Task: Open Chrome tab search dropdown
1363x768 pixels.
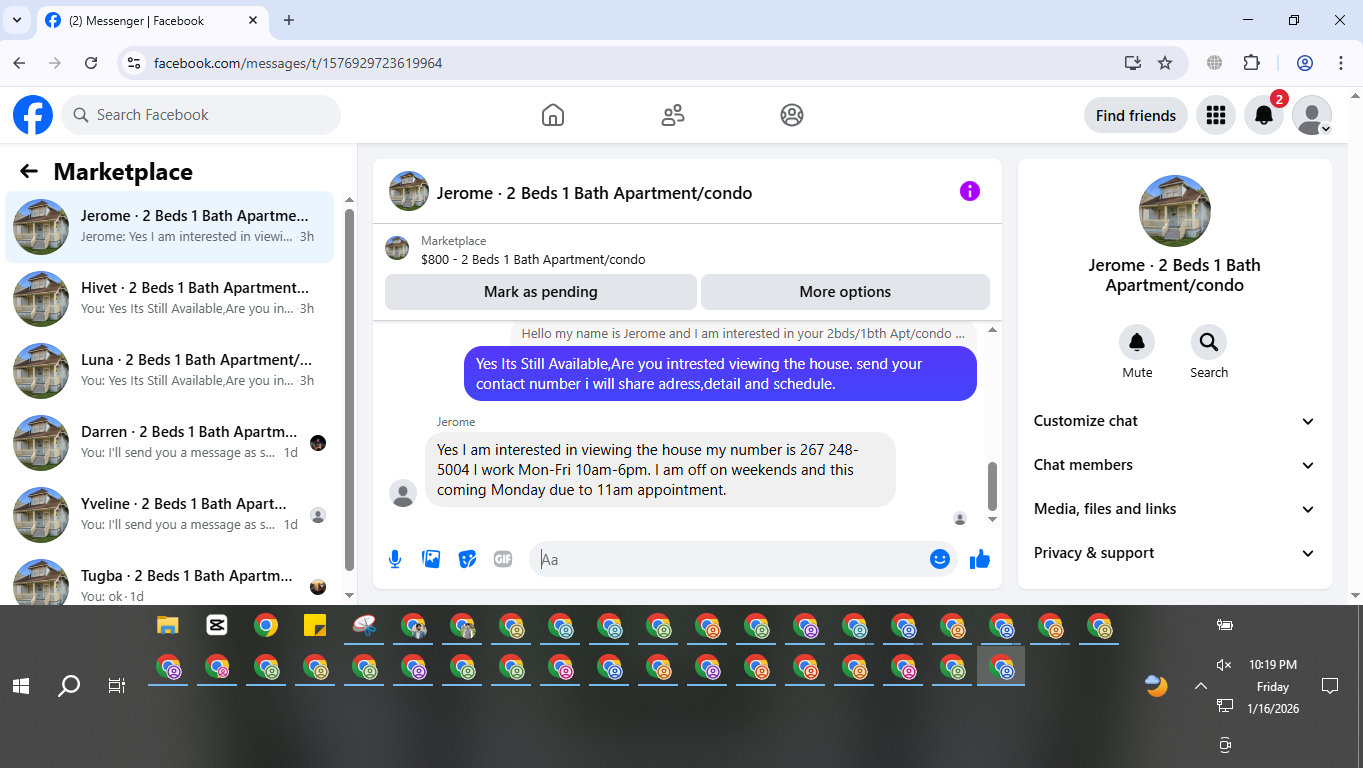Action: [x=17, y=20]
